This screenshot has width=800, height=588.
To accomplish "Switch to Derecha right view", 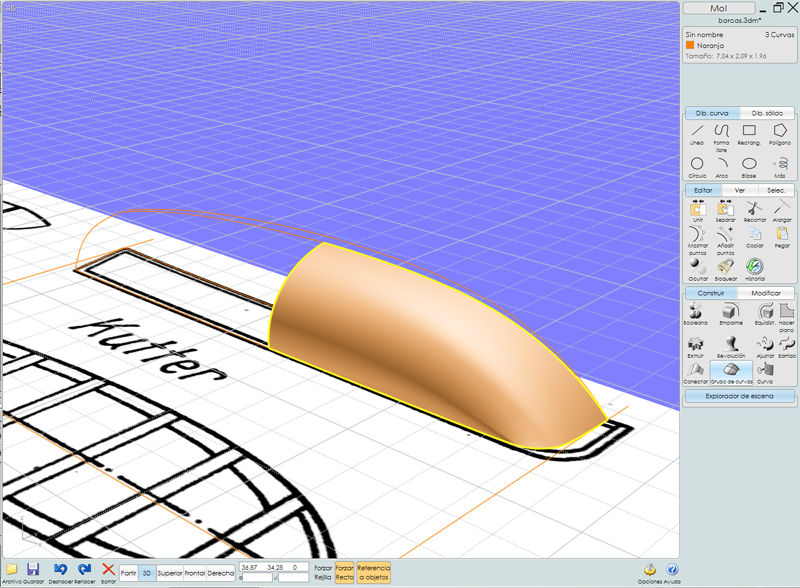I will pyautogui.click(x=220, y=573).
